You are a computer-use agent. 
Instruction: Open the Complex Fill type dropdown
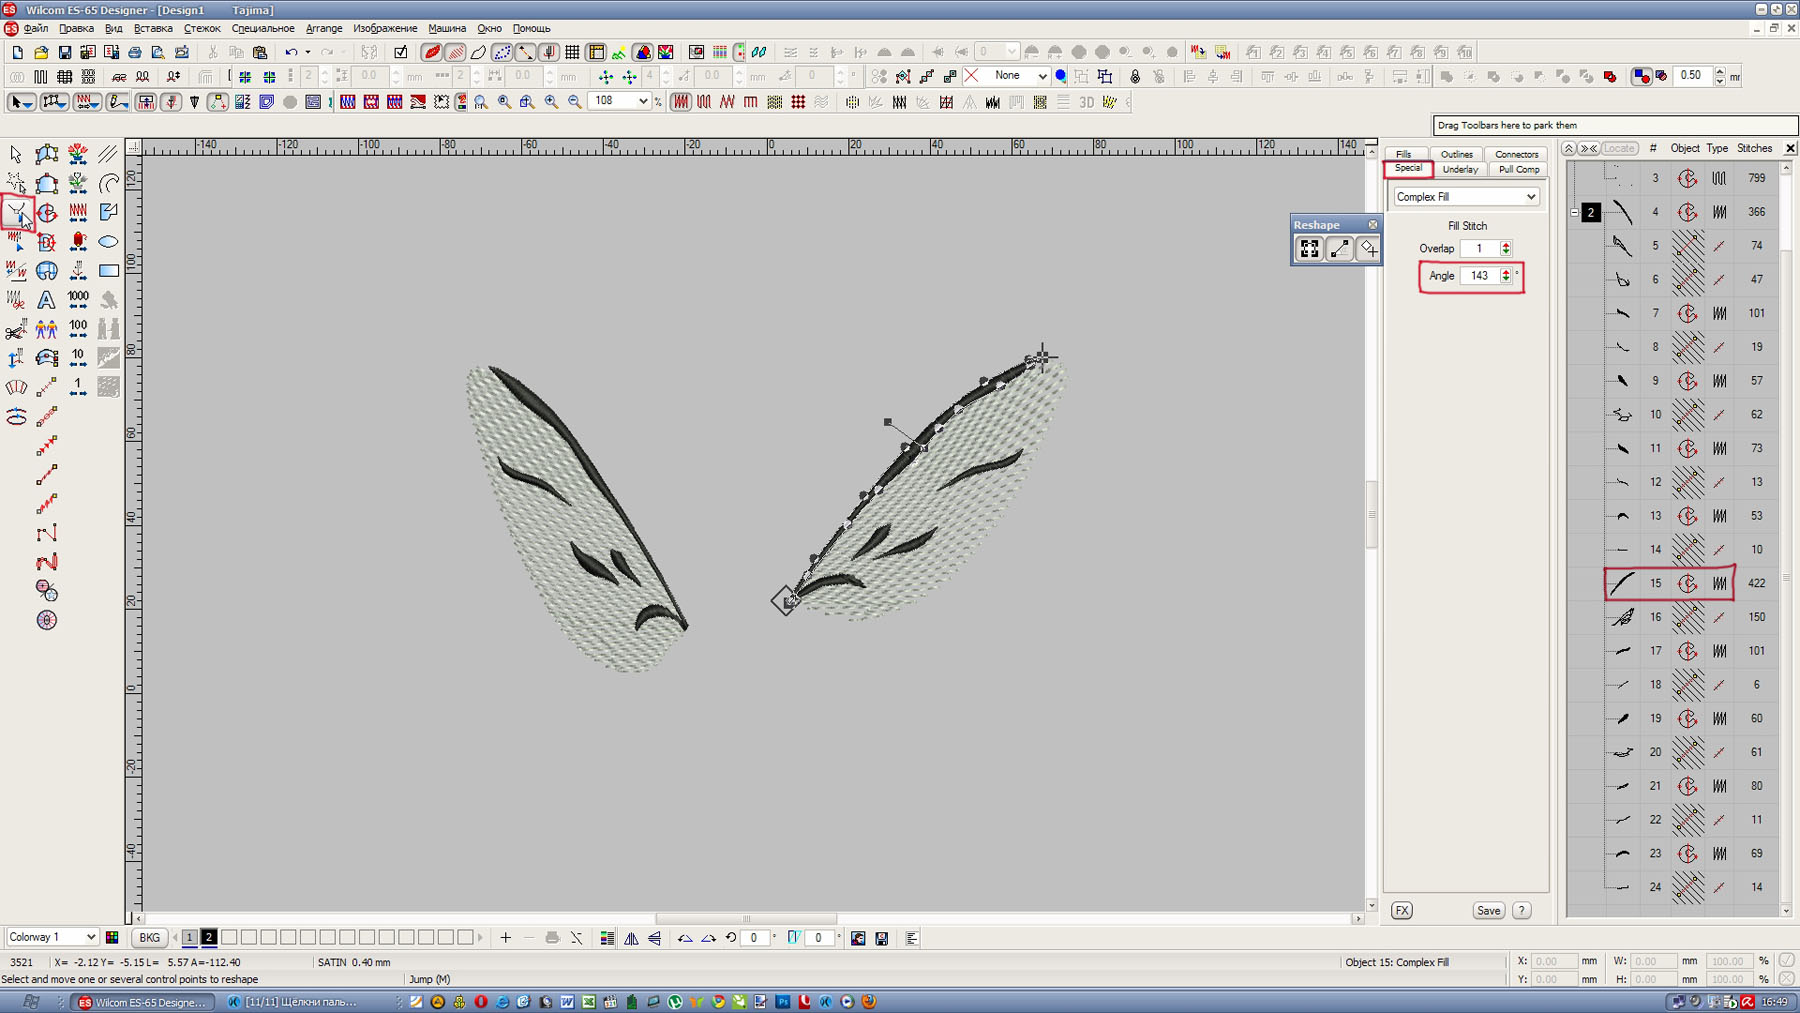1530,197
